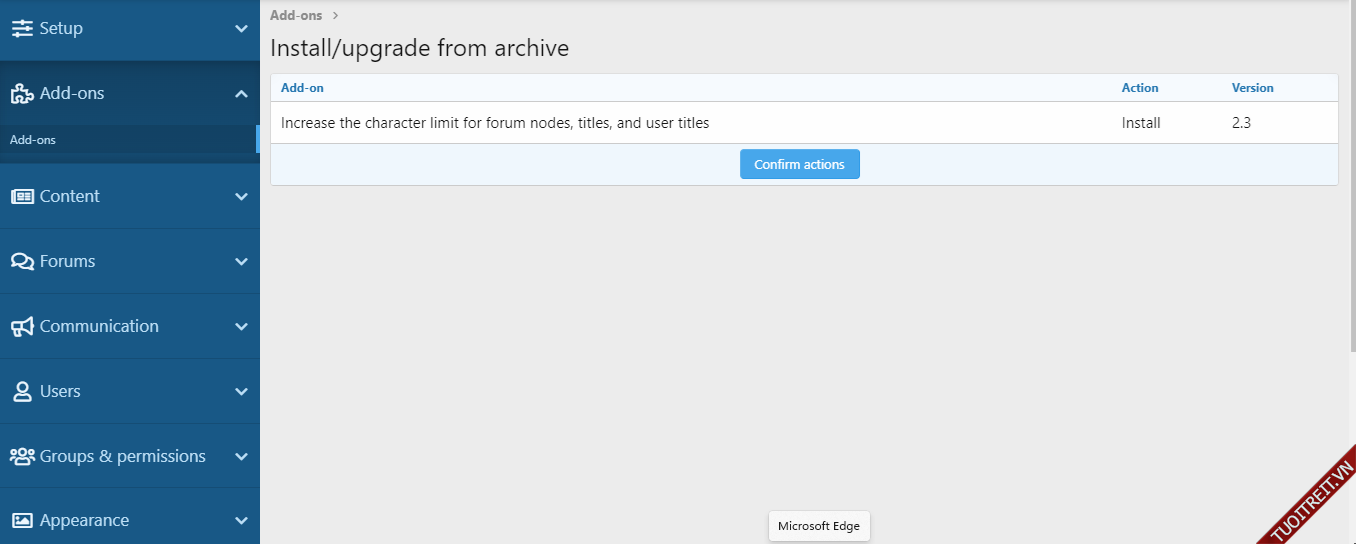The image size is (1356, 544).
Task: Click the Appearance image icon
Action: tap(22, 521)
